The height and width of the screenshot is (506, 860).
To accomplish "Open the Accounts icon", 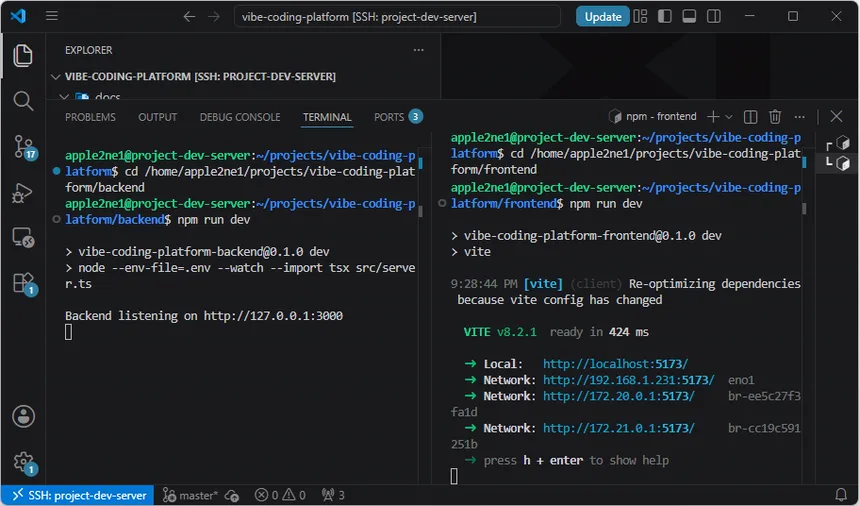I will coord(24,417).
